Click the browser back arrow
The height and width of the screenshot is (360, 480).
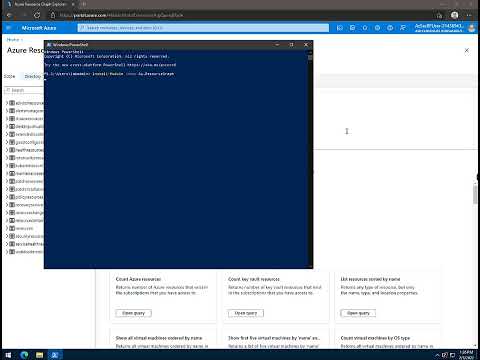pyautogui.click(x=9, y=15)
